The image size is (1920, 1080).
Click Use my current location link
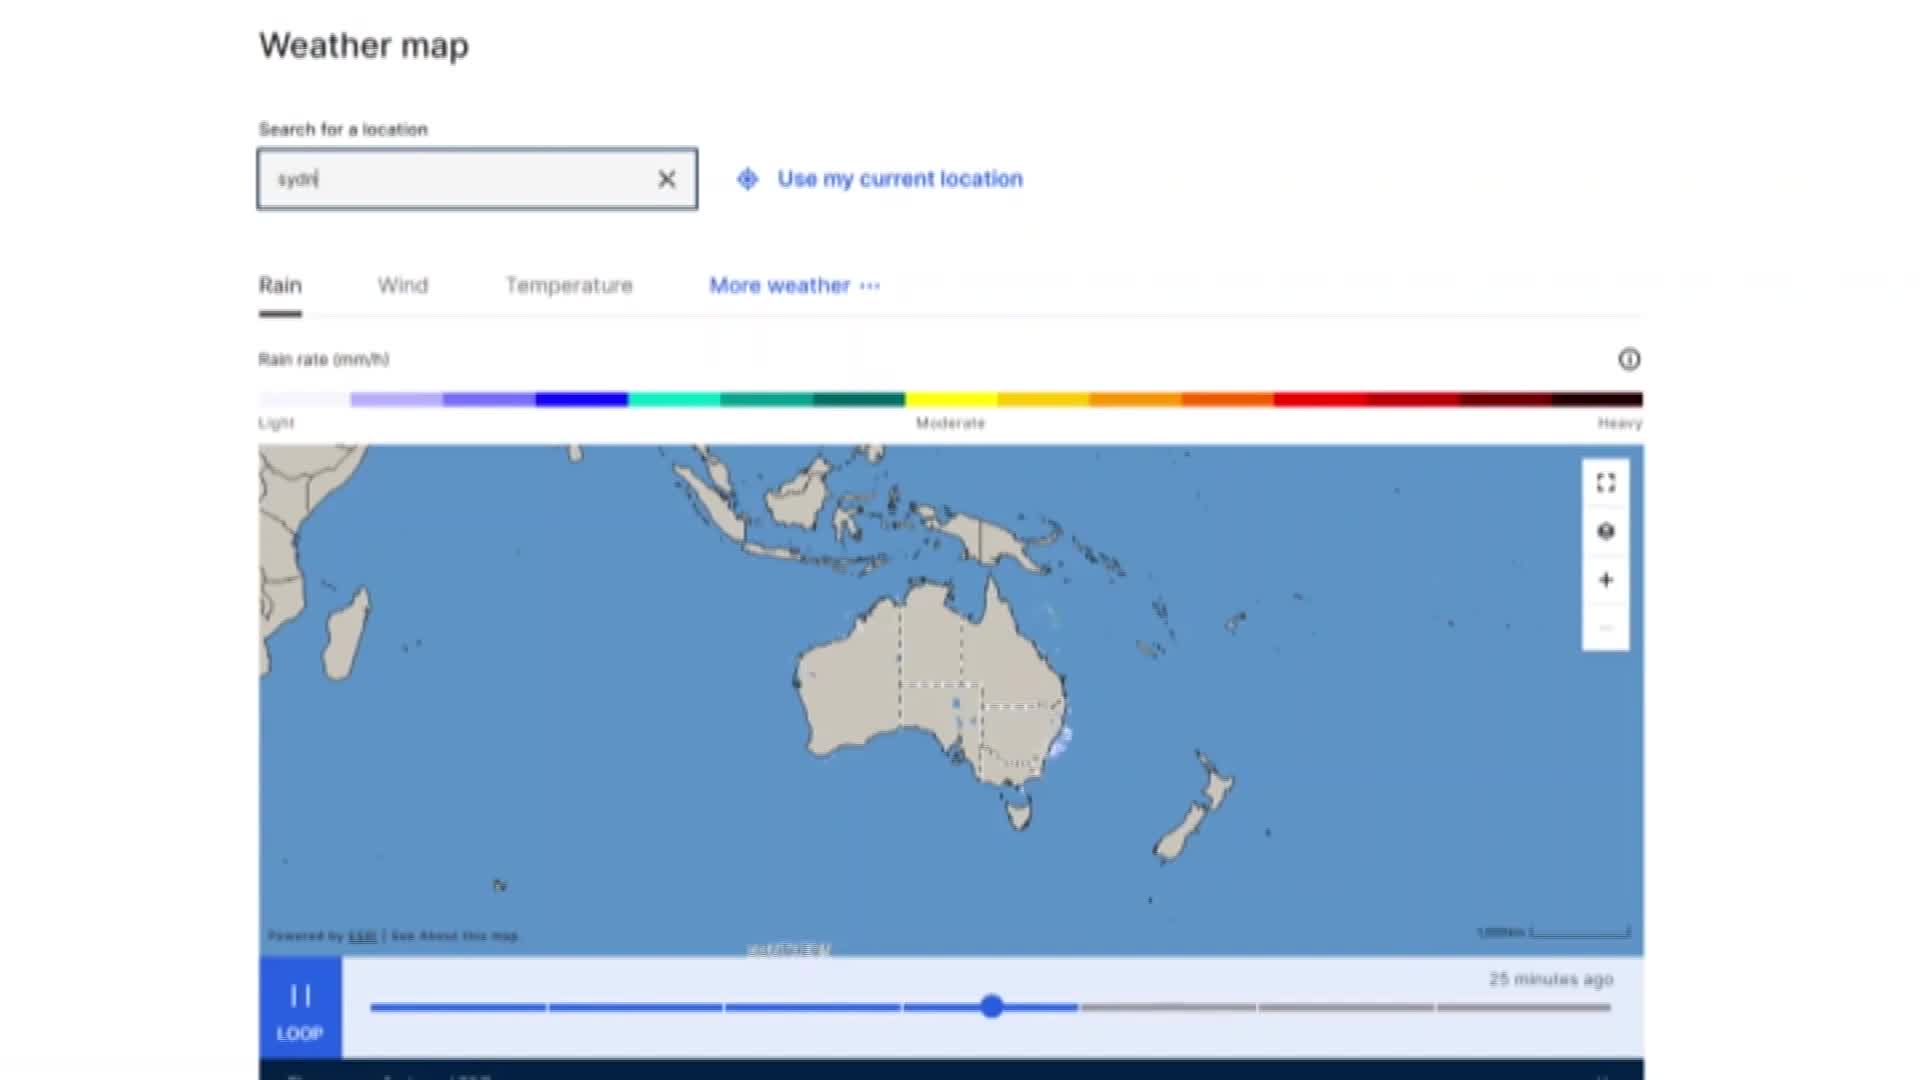click(900, 179)
